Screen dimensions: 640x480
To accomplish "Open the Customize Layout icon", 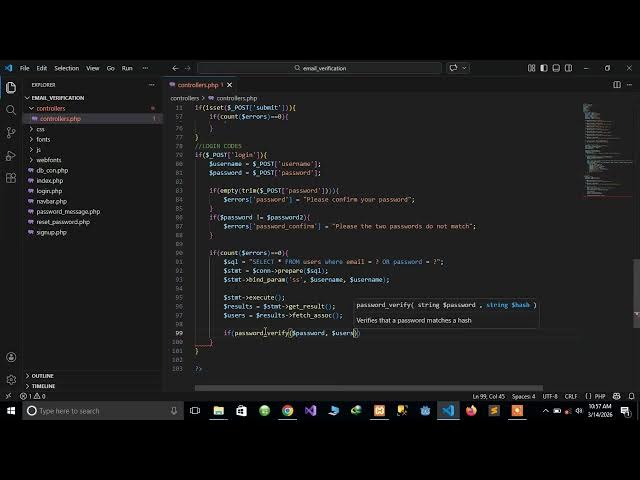I will coord(531,68).
